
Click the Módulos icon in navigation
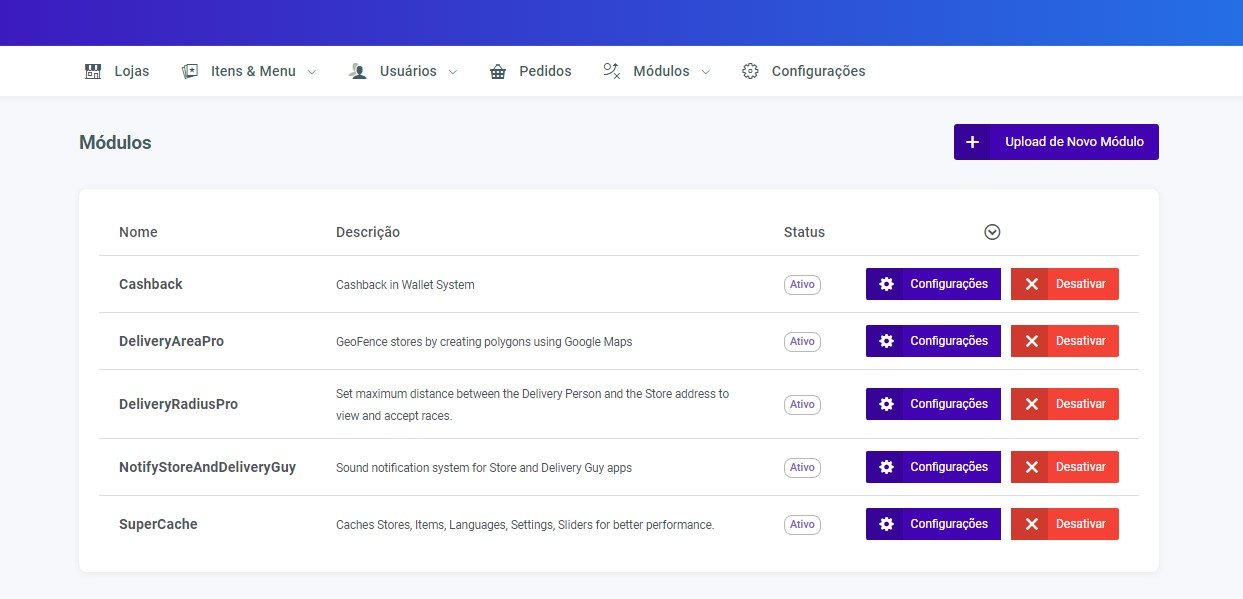(611, 71)
